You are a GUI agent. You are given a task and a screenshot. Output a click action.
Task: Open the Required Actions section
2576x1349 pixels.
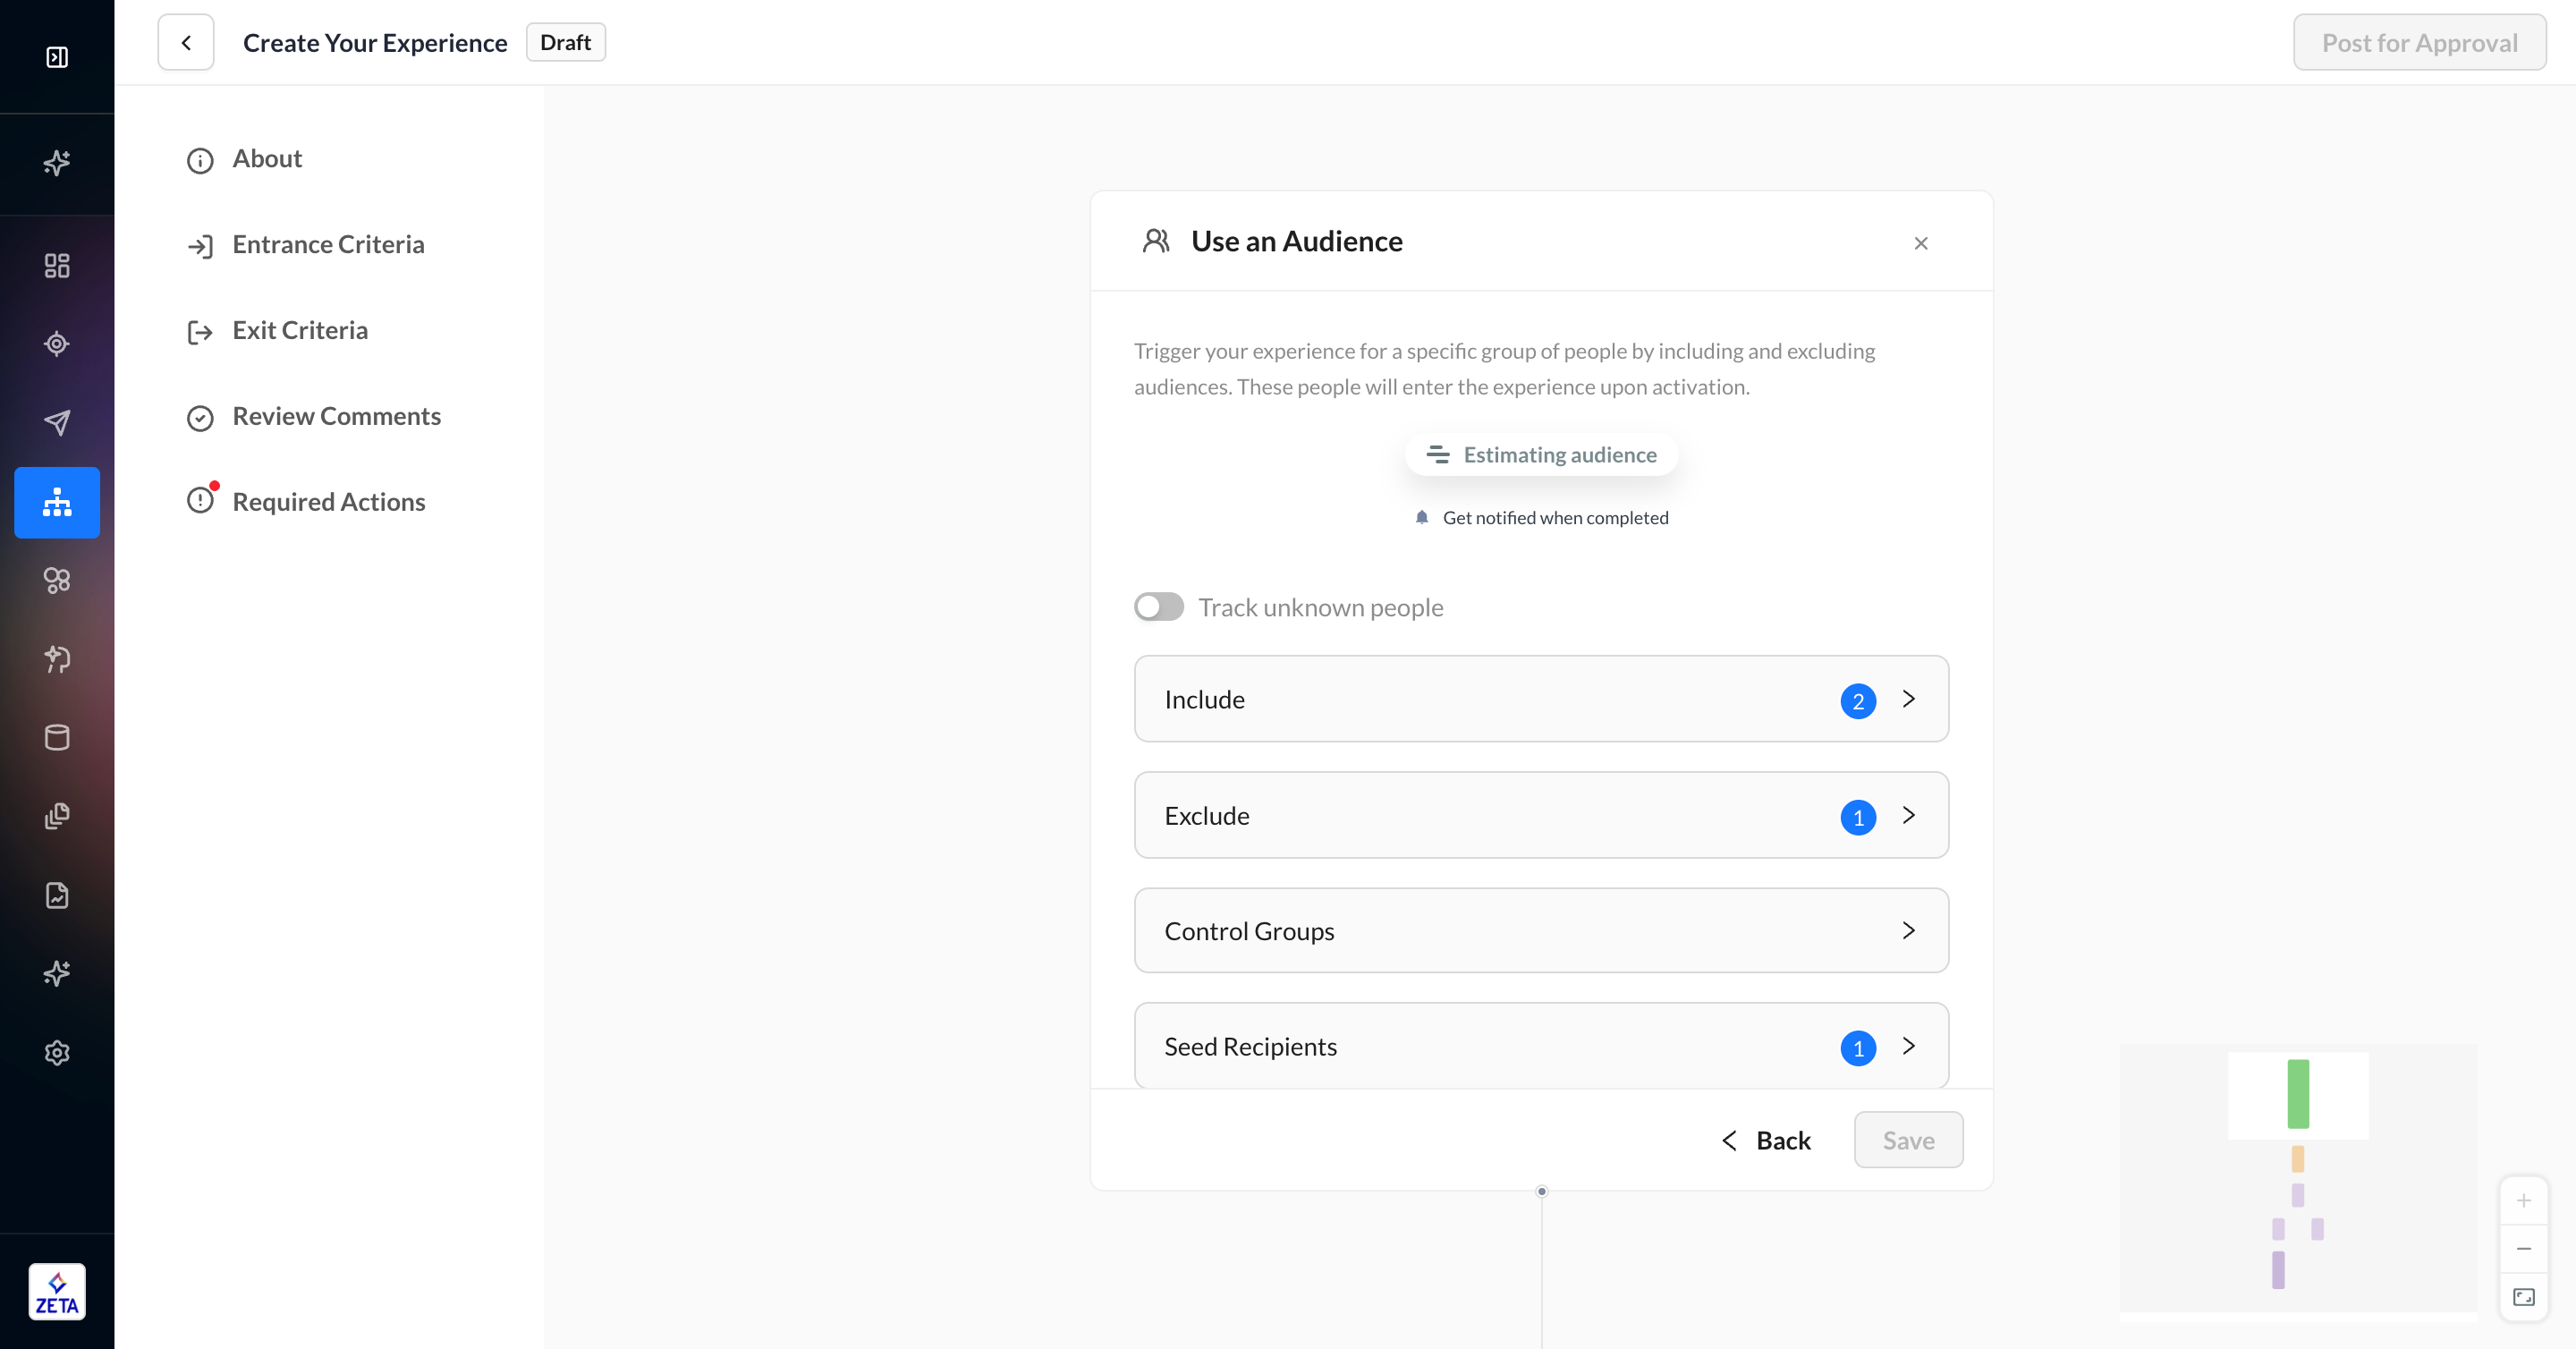coord(328,502)
